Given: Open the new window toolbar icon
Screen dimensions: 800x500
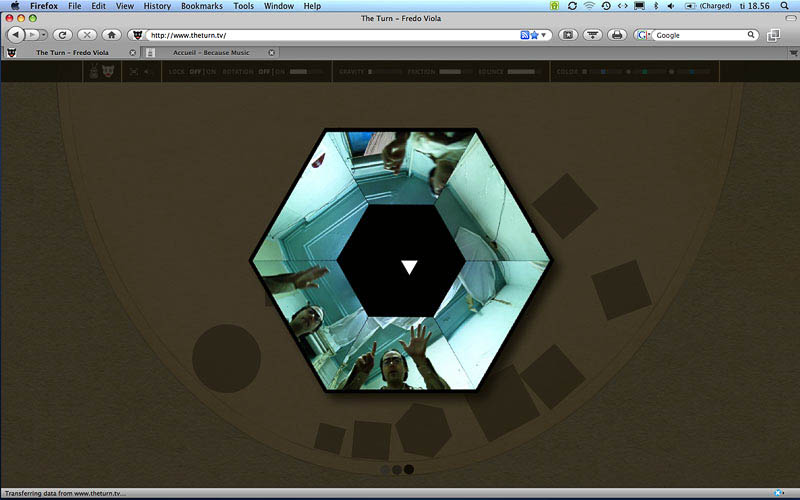Looking at the screenshot, I should tap(773, 35).
